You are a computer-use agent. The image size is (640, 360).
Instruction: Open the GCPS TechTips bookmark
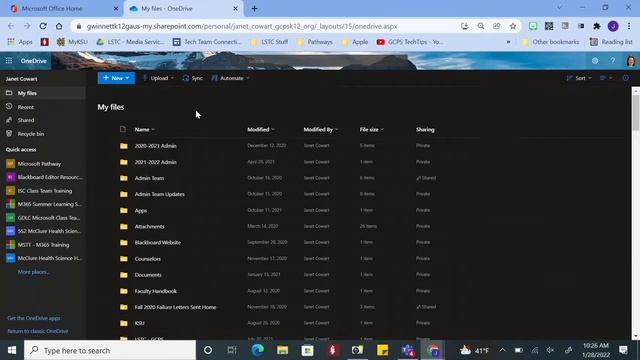click(x=410, y=42)
